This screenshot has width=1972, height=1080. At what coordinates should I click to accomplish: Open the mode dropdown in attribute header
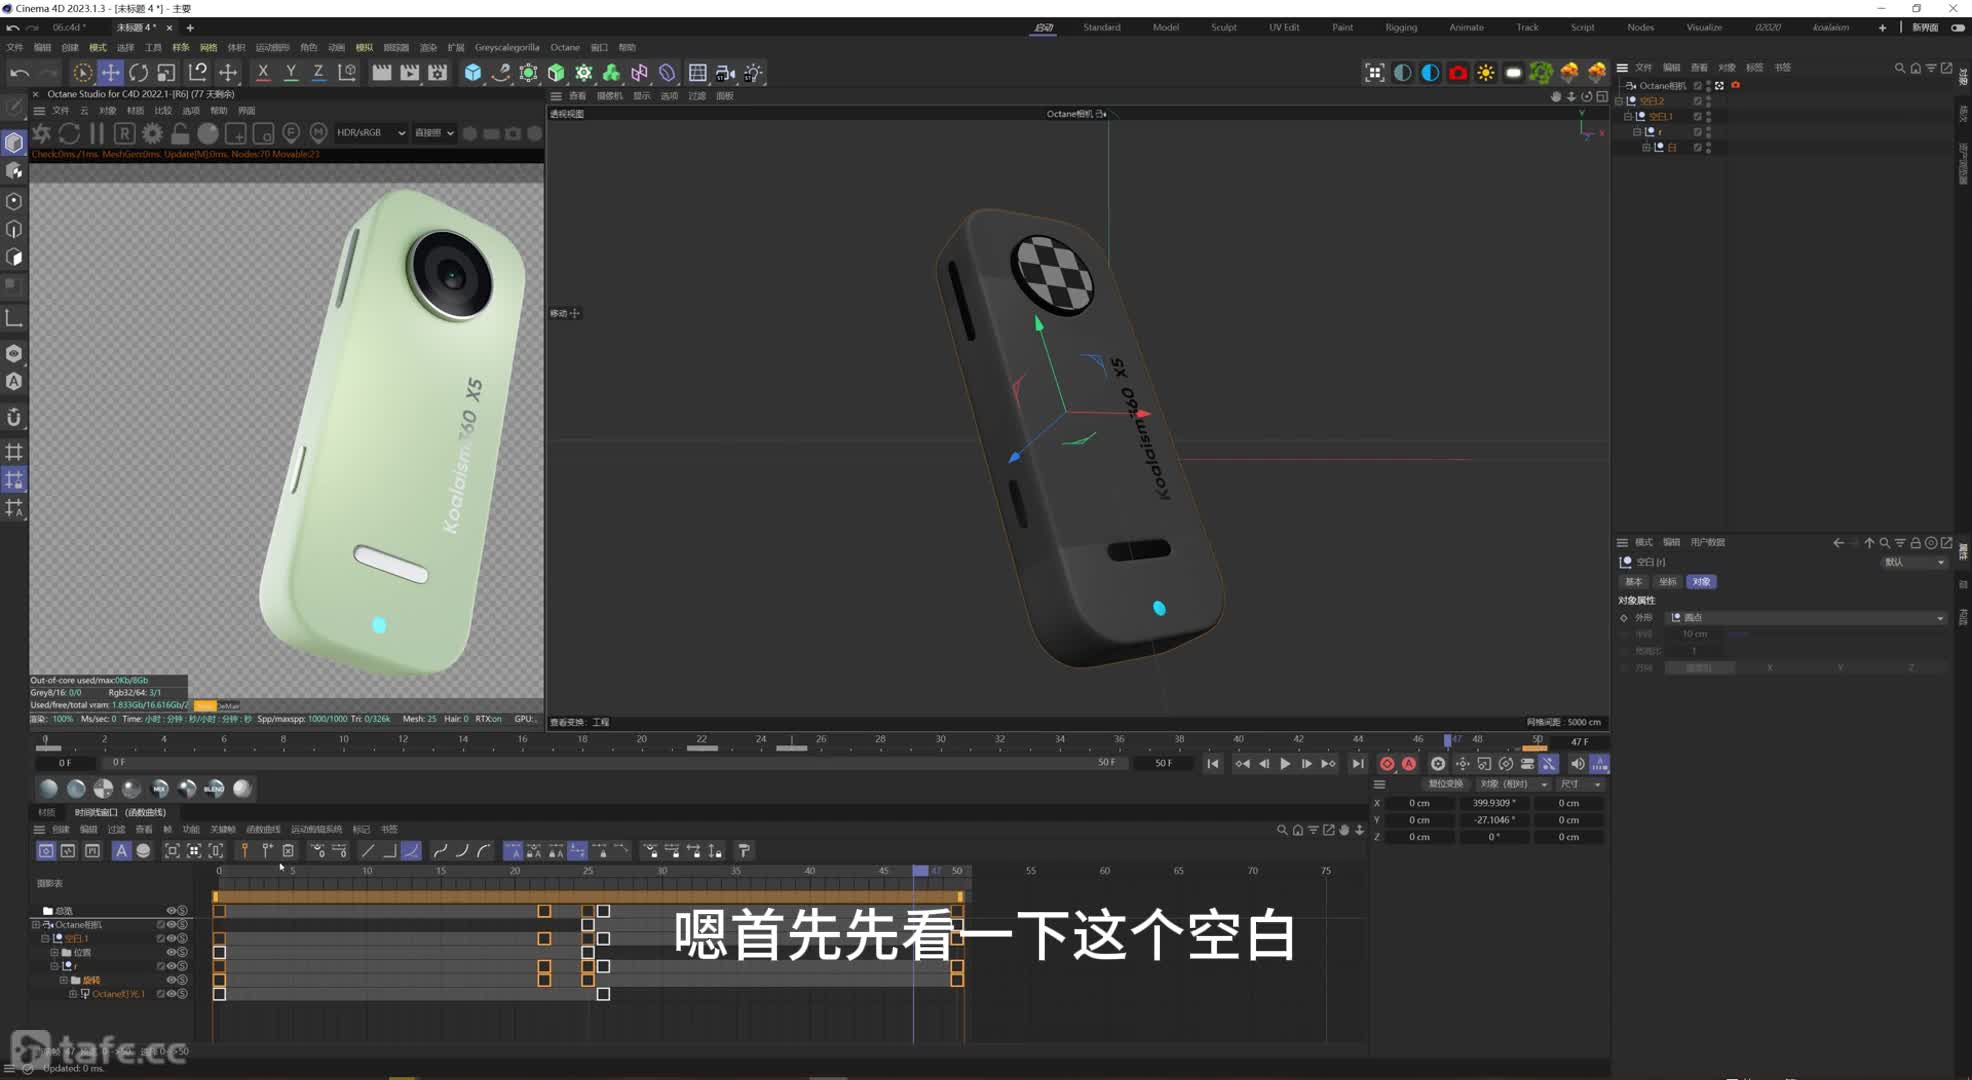point(1914,562)
